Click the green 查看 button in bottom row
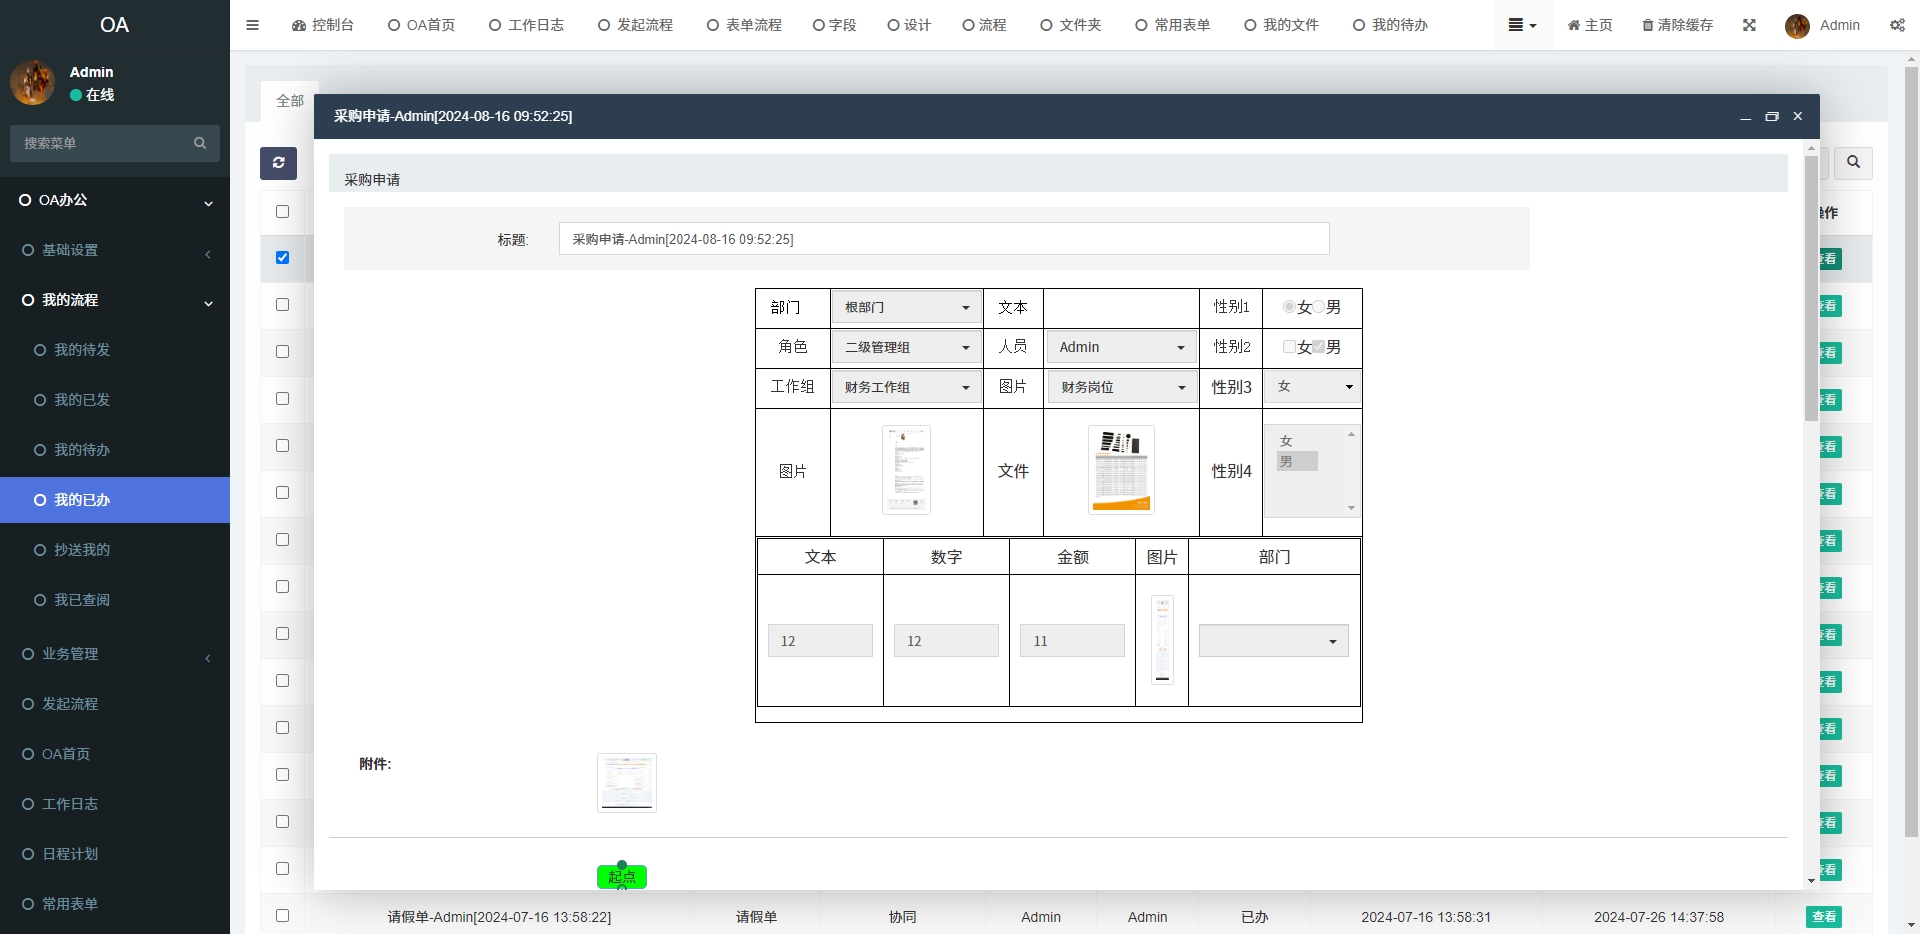 click(x=1823, y=917)
